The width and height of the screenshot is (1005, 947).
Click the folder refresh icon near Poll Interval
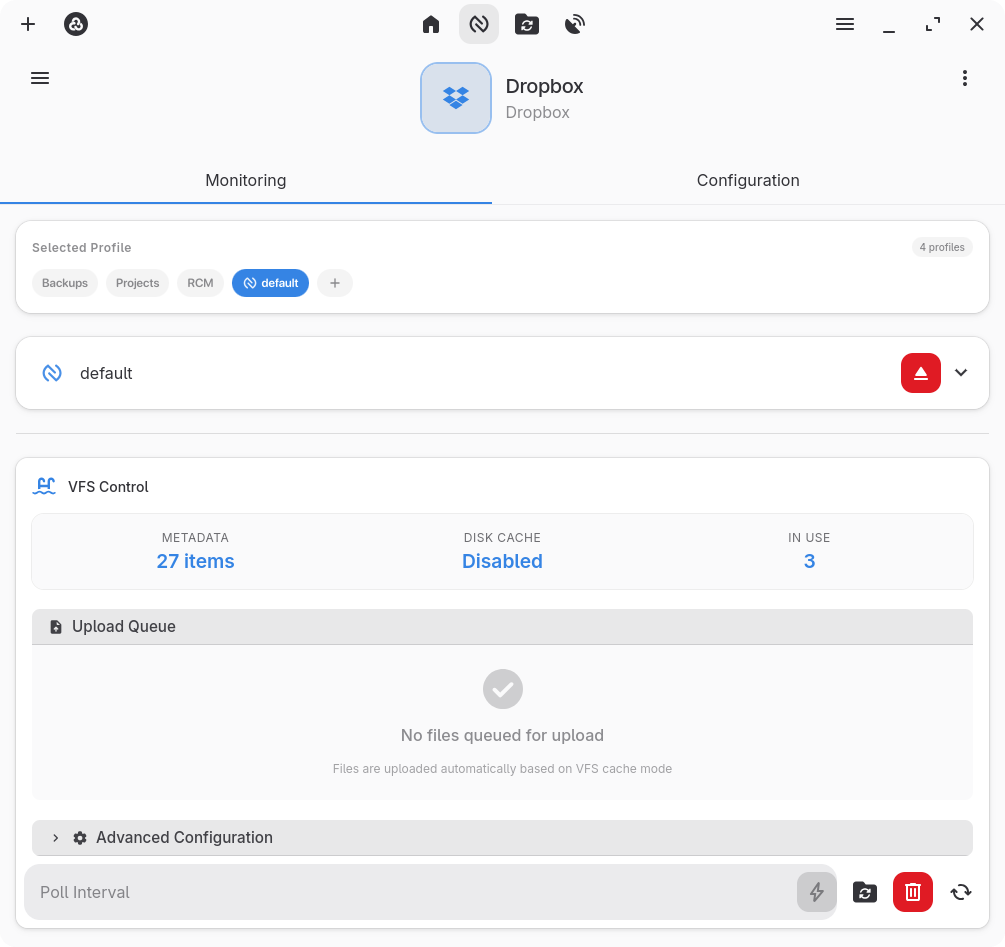pyautogui.click(x=865, y=892)
